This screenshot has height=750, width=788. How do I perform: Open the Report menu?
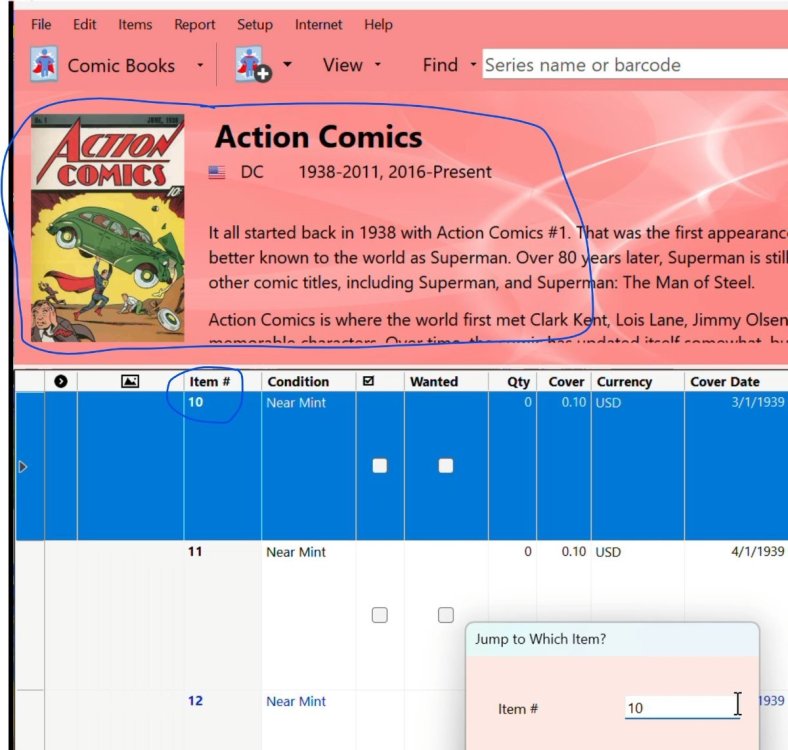[x=194, y=24]
